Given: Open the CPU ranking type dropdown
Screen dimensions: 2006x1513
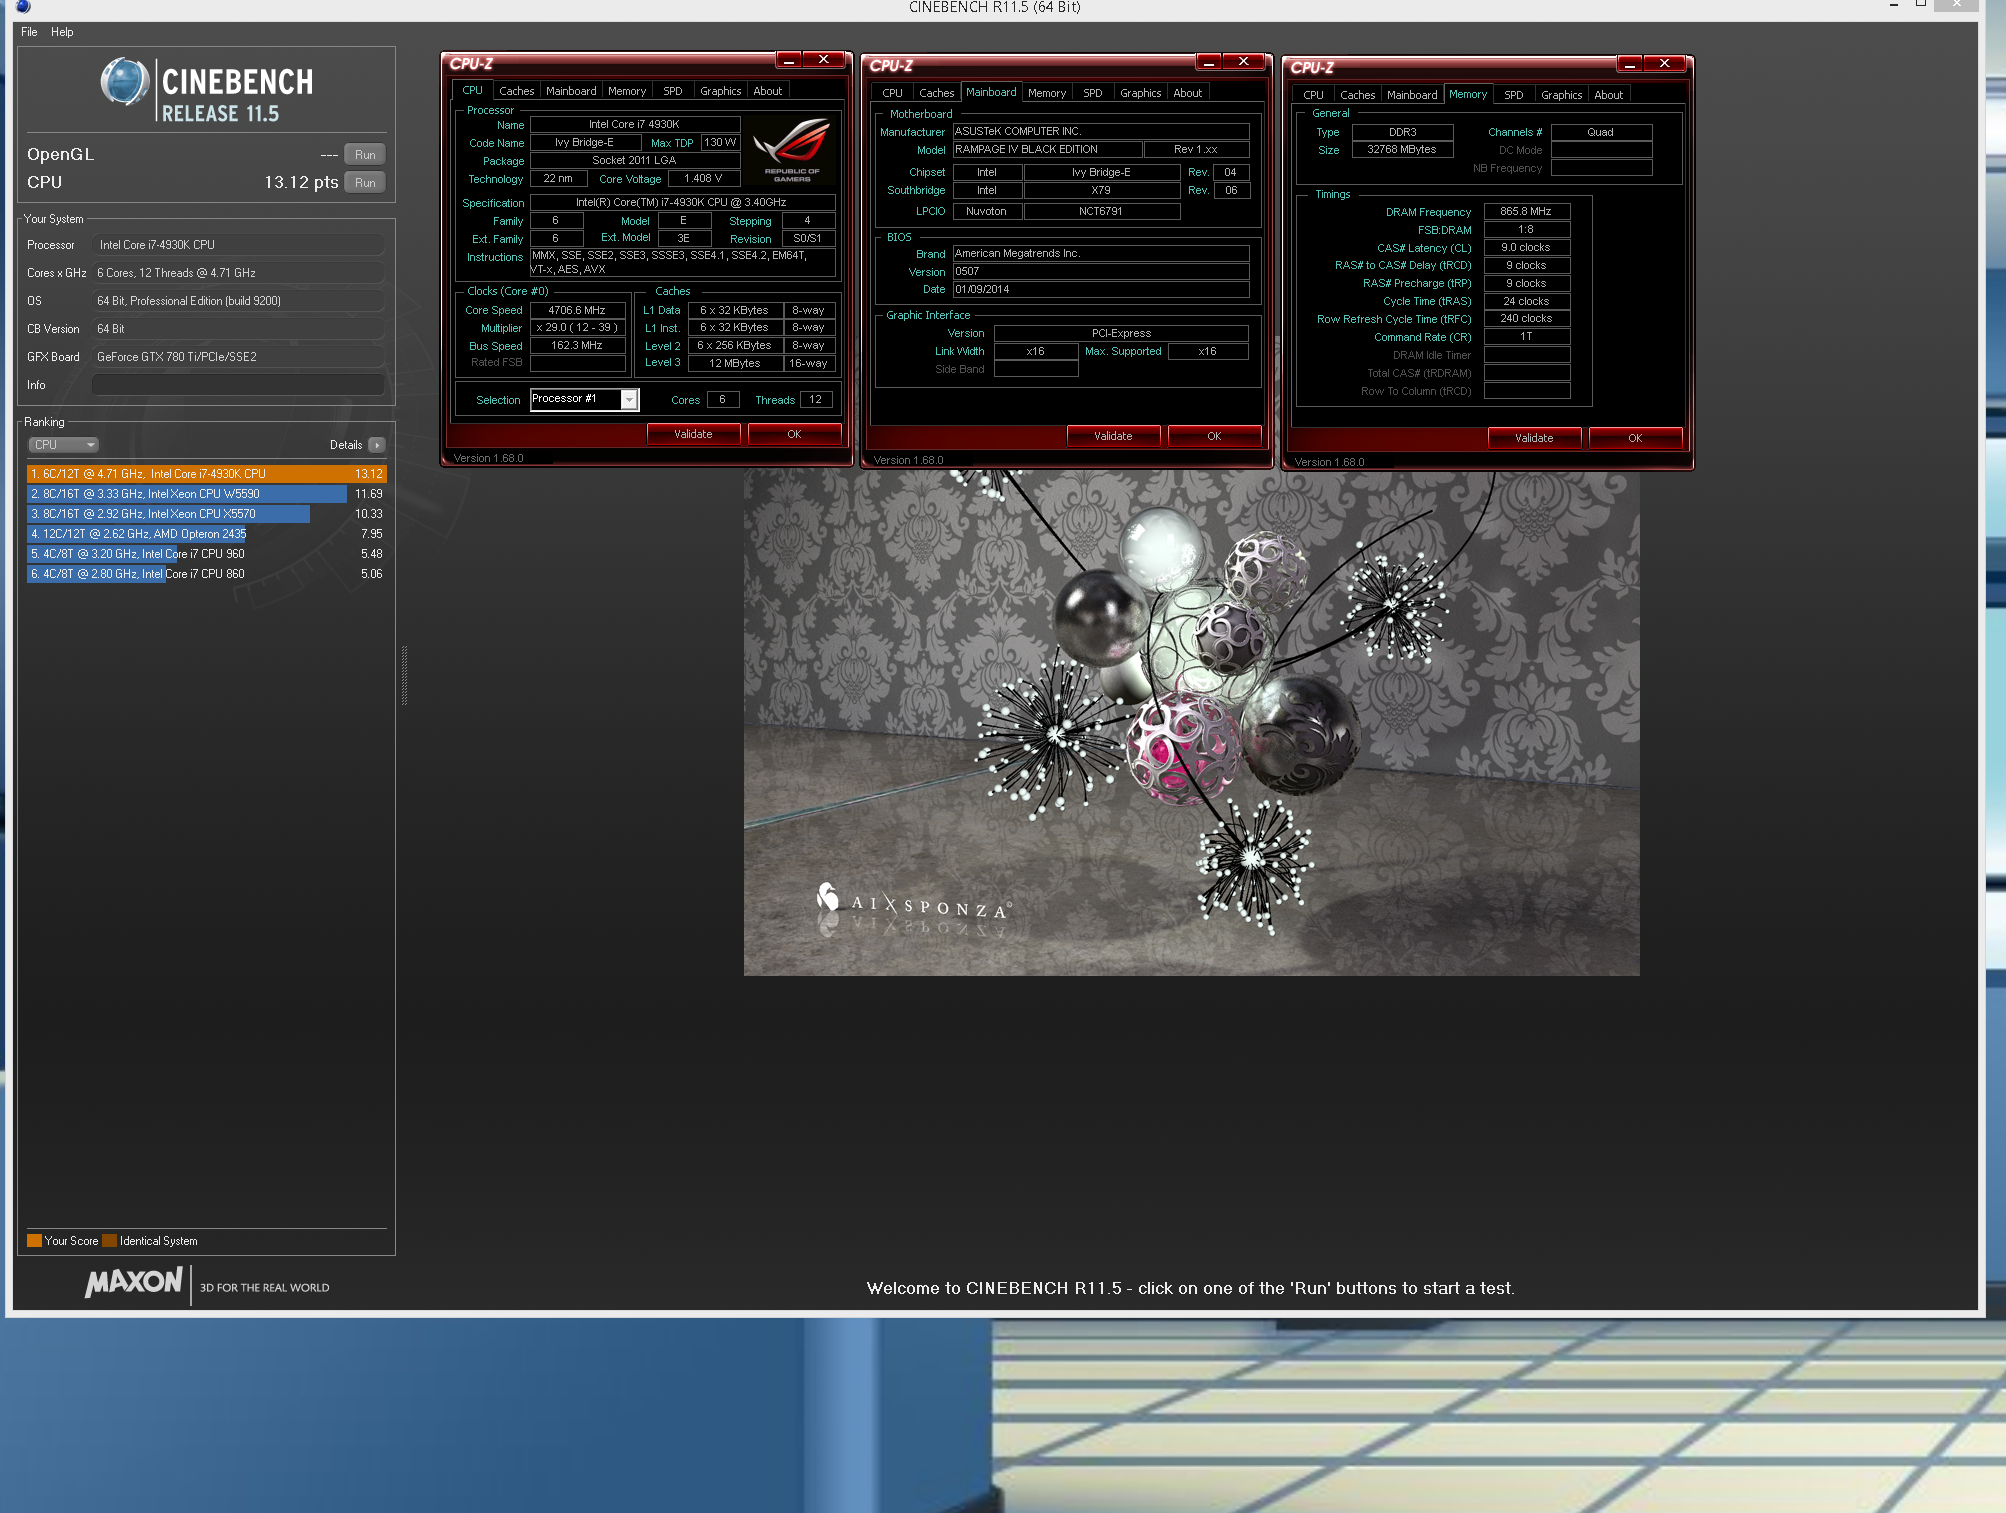Looking at the screenshot, I should pyautogui.click(x=63, y=445).
